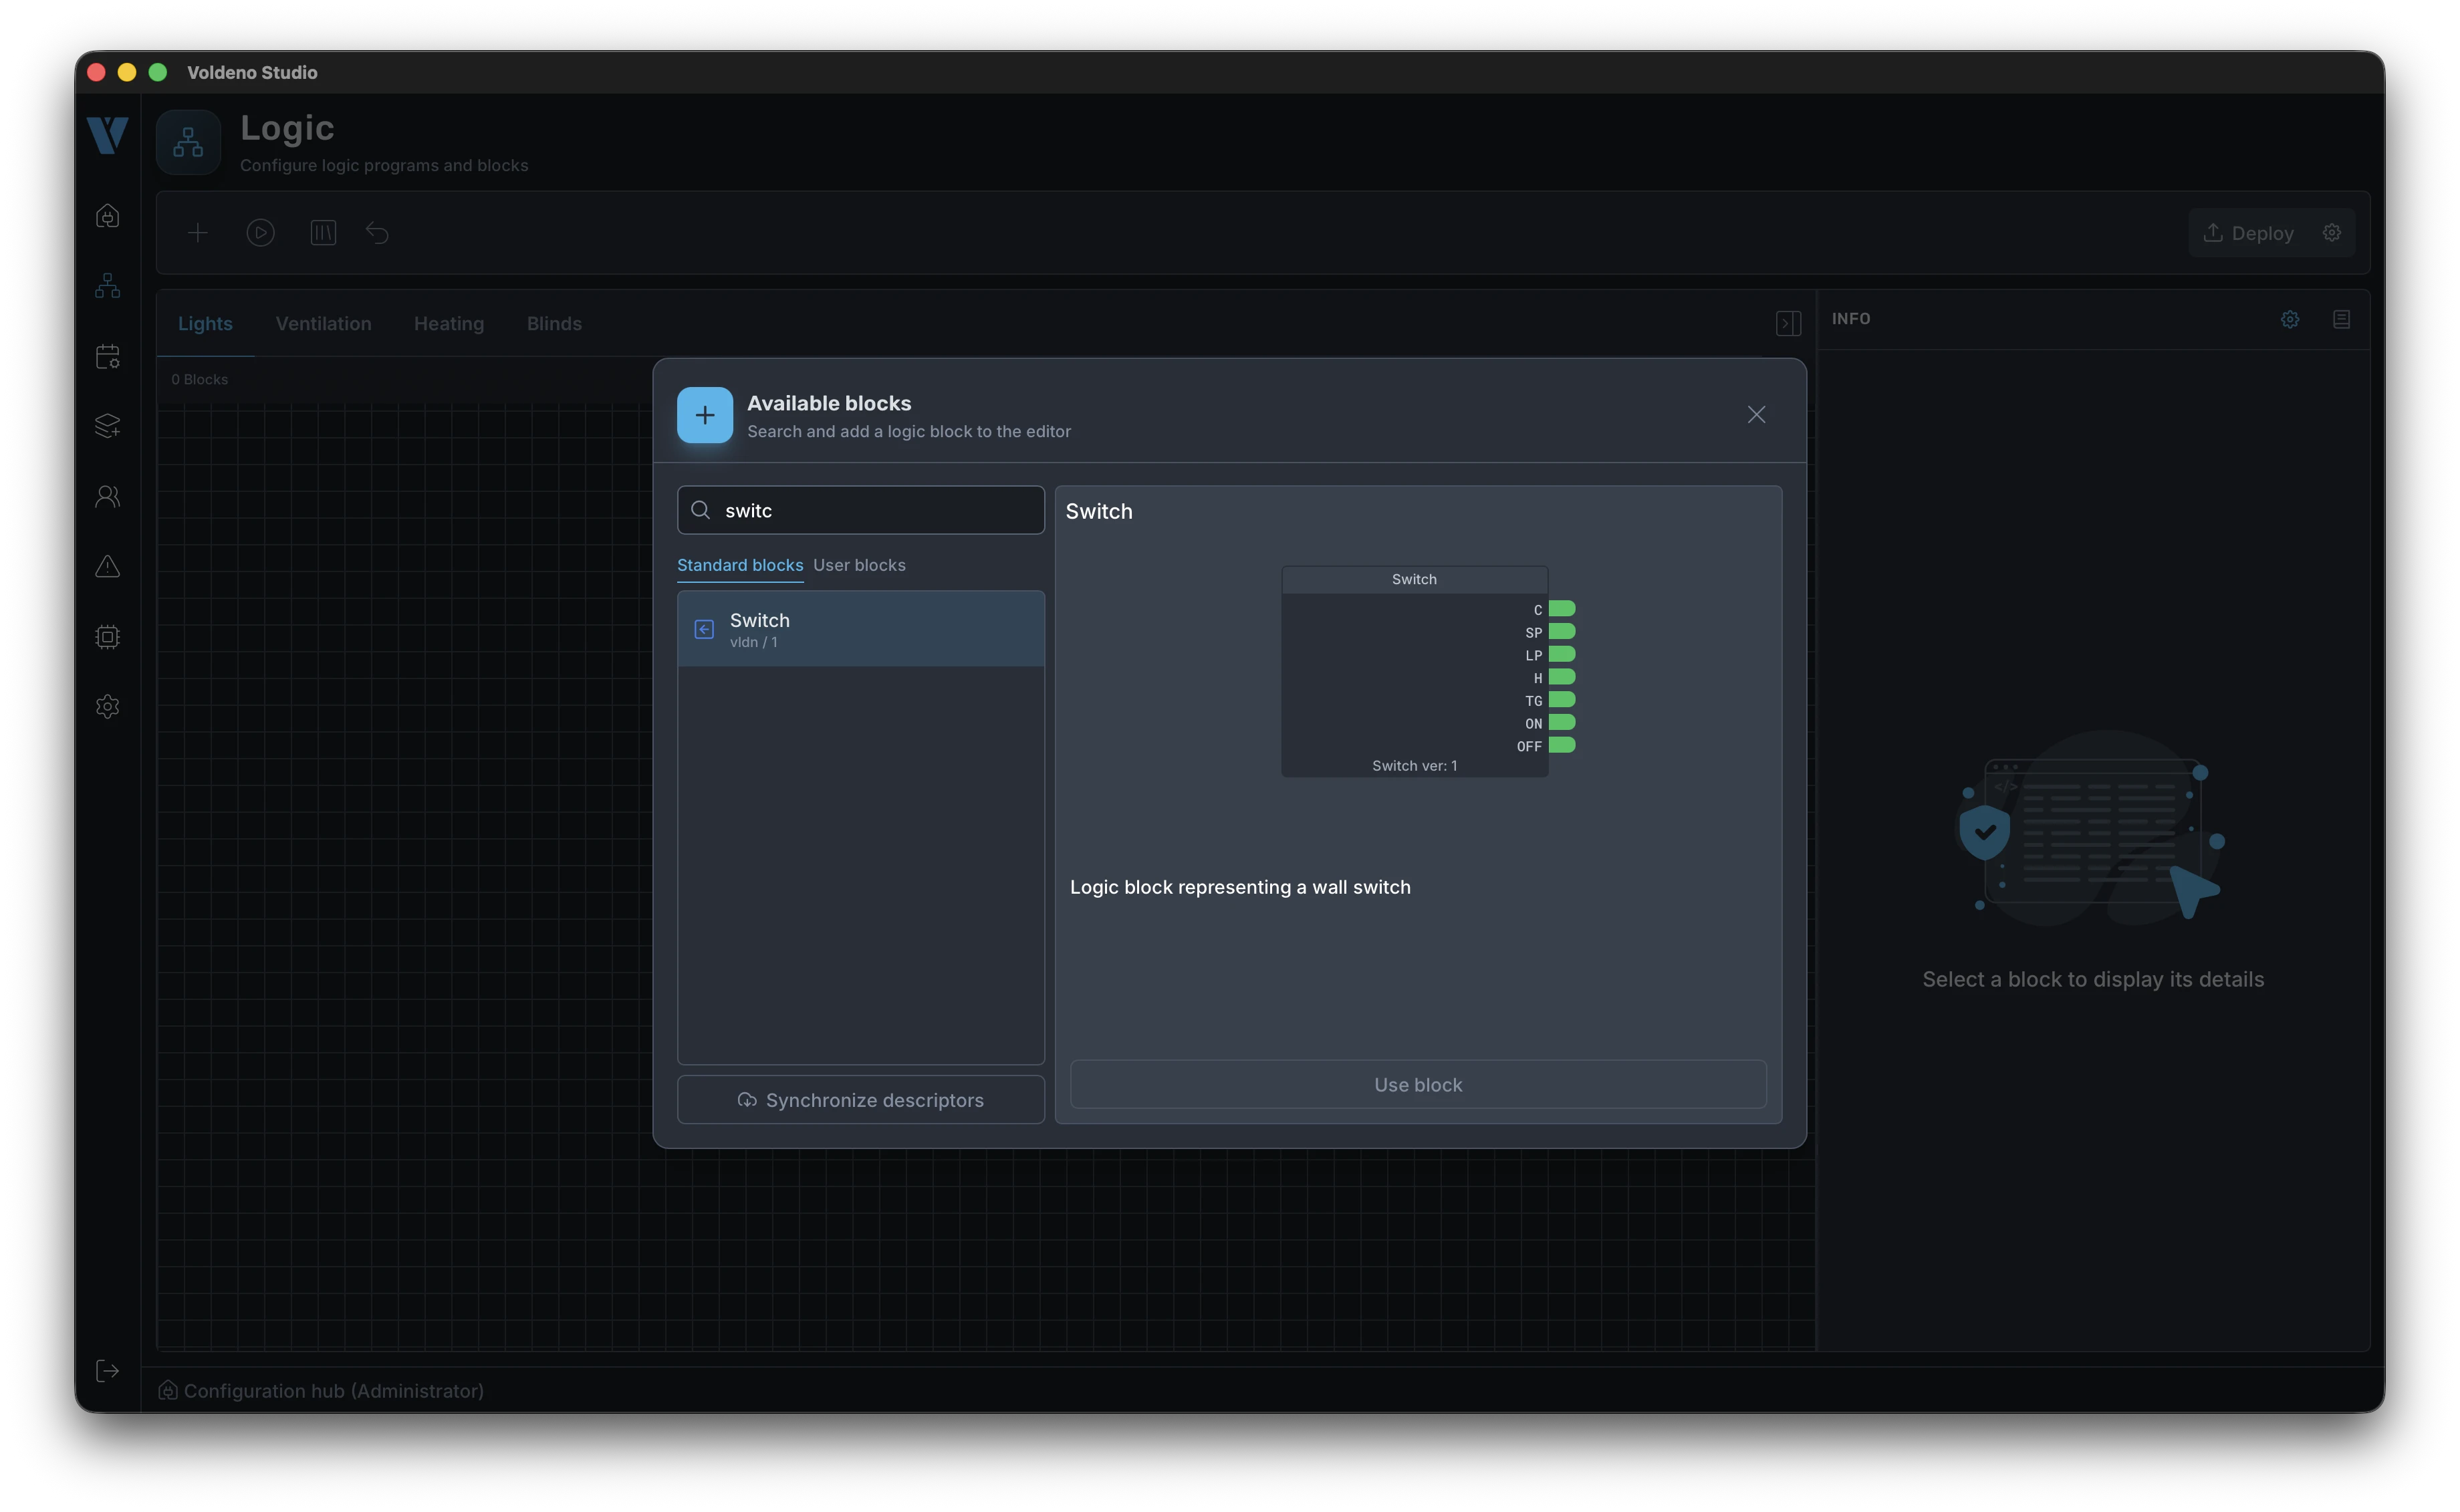2460x1512 pixels.
Task: Open the calendar schedule sidebar icon
Action: 107,356
